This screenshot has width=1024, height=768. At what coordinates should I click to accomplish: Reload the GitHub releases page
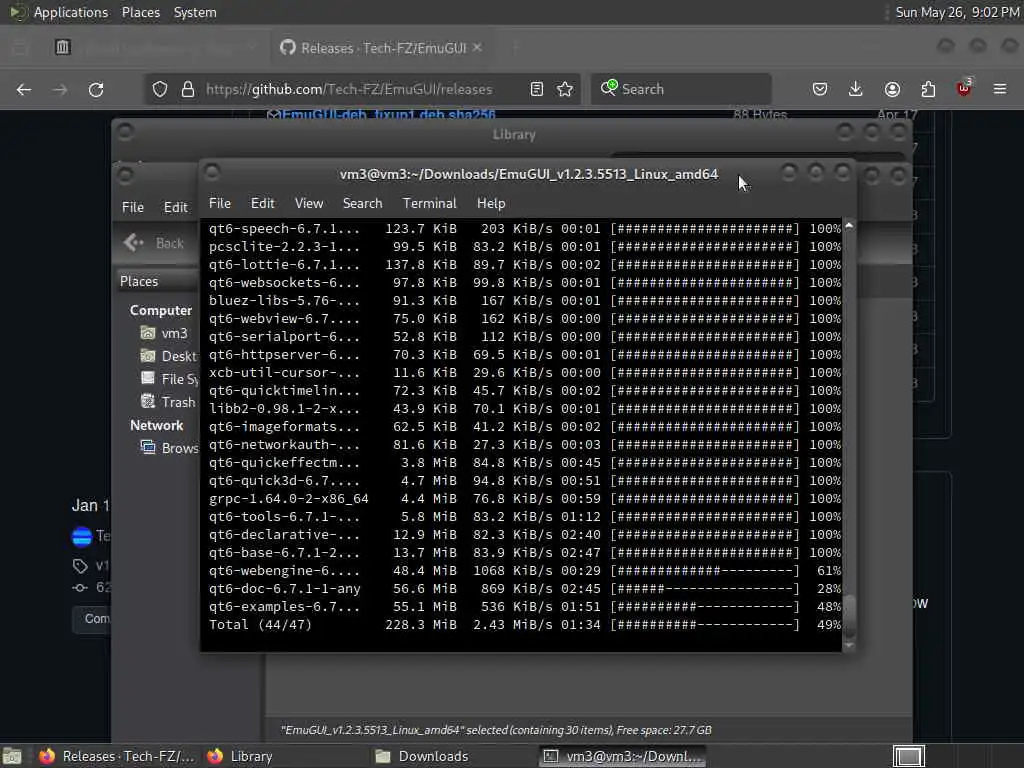click(x=96, y=89)
